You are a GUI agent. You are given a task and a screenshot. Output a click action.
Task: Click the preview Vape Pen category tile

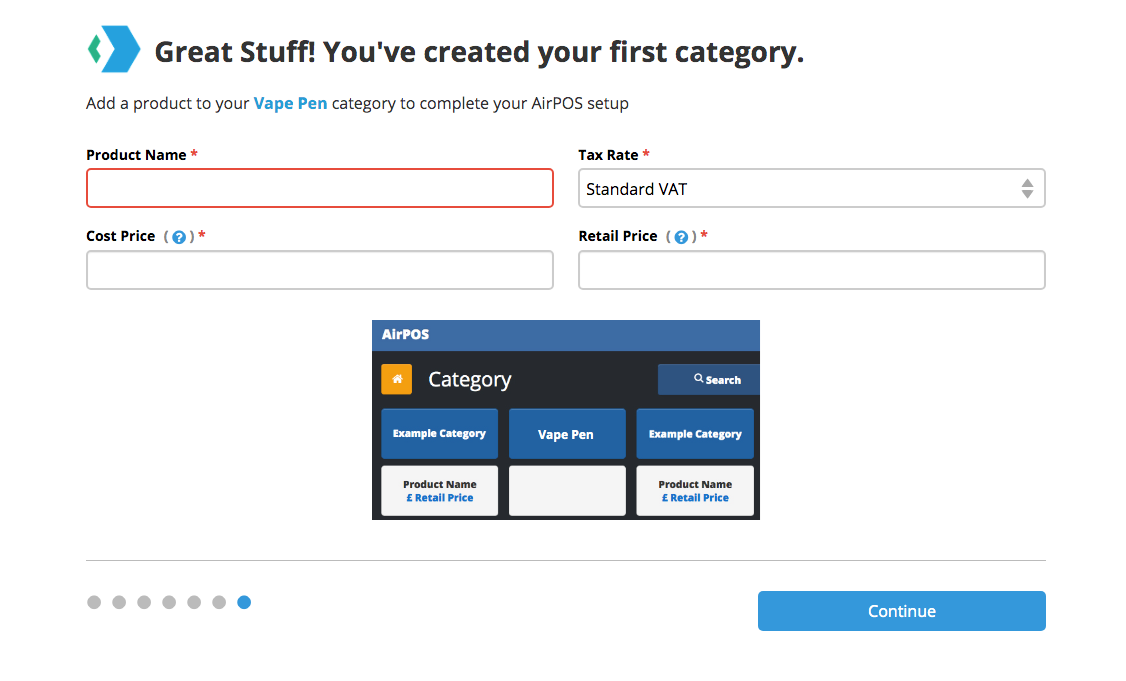point(567,434)
